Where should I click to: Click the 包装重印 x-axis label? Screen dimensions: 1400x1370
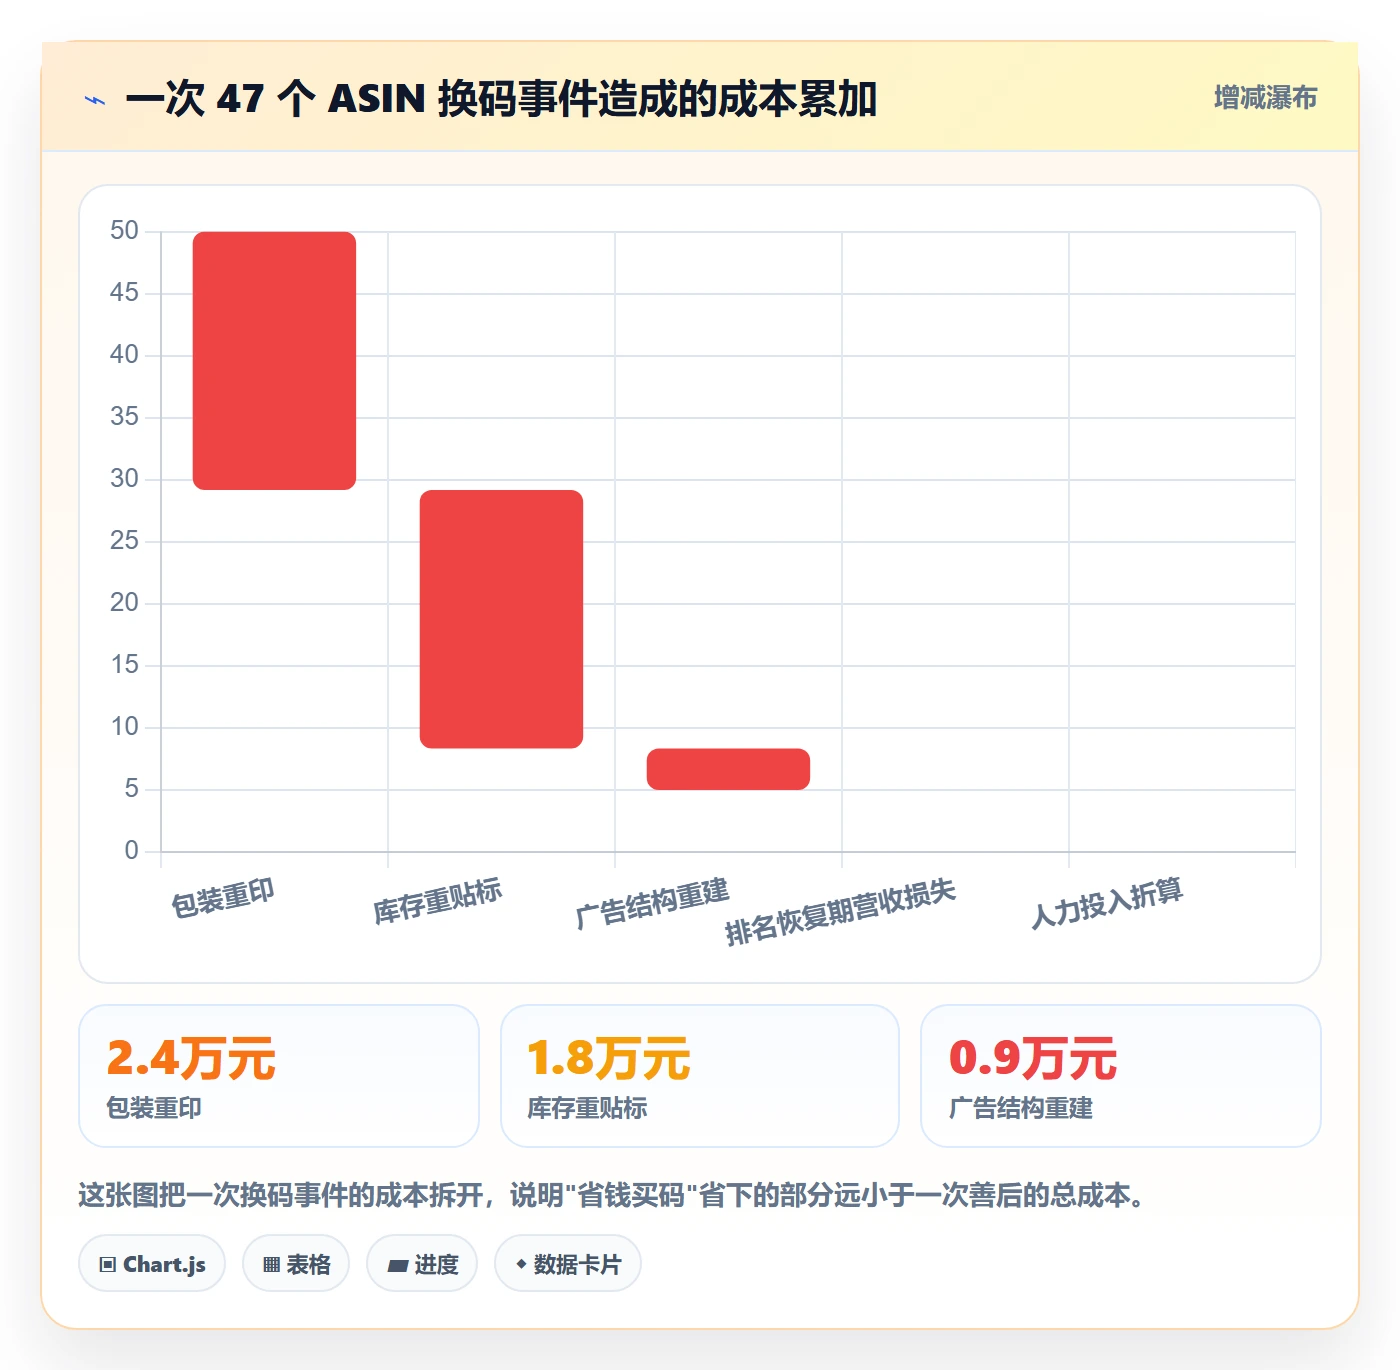[x=223, y=898]
